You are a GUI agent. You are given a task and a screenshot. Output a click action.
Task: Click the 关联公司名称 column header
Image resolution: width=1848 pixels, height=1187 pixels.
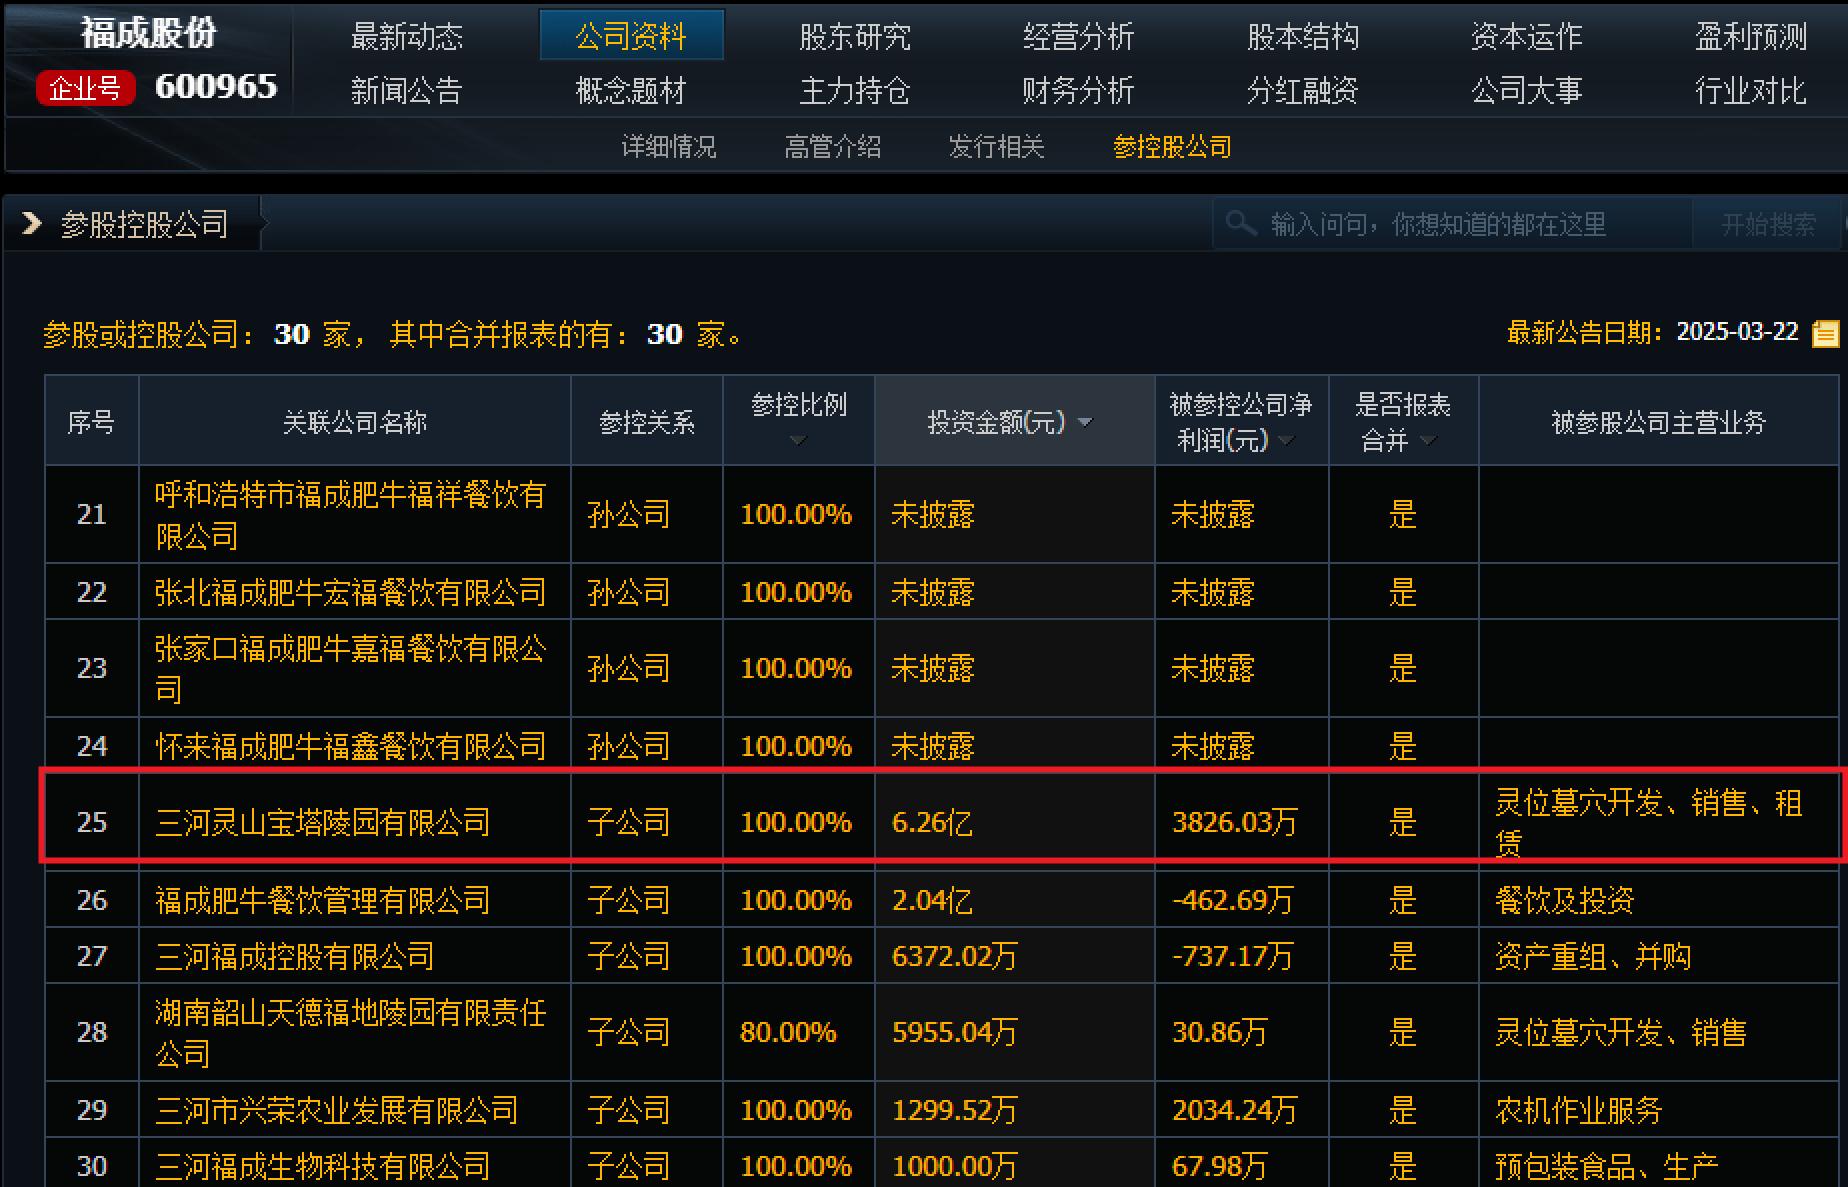[355, 422]
